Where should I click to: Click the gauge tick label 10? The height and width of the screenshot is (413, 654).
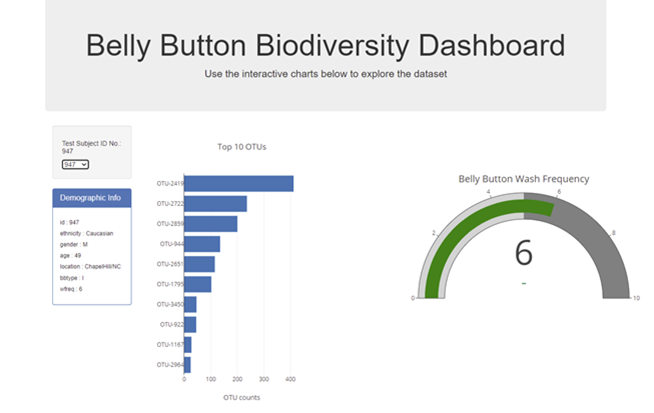pos(636,298)
